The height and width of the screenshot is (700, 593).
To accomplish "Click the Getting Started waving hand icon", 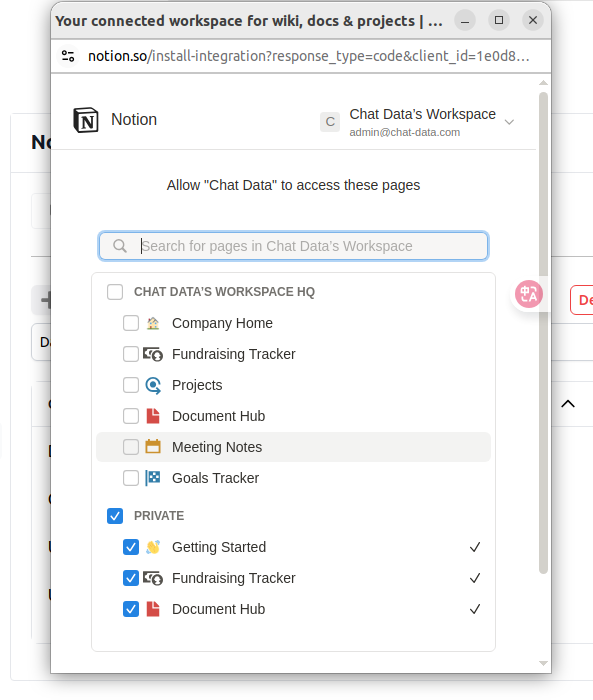I will 153,547.
